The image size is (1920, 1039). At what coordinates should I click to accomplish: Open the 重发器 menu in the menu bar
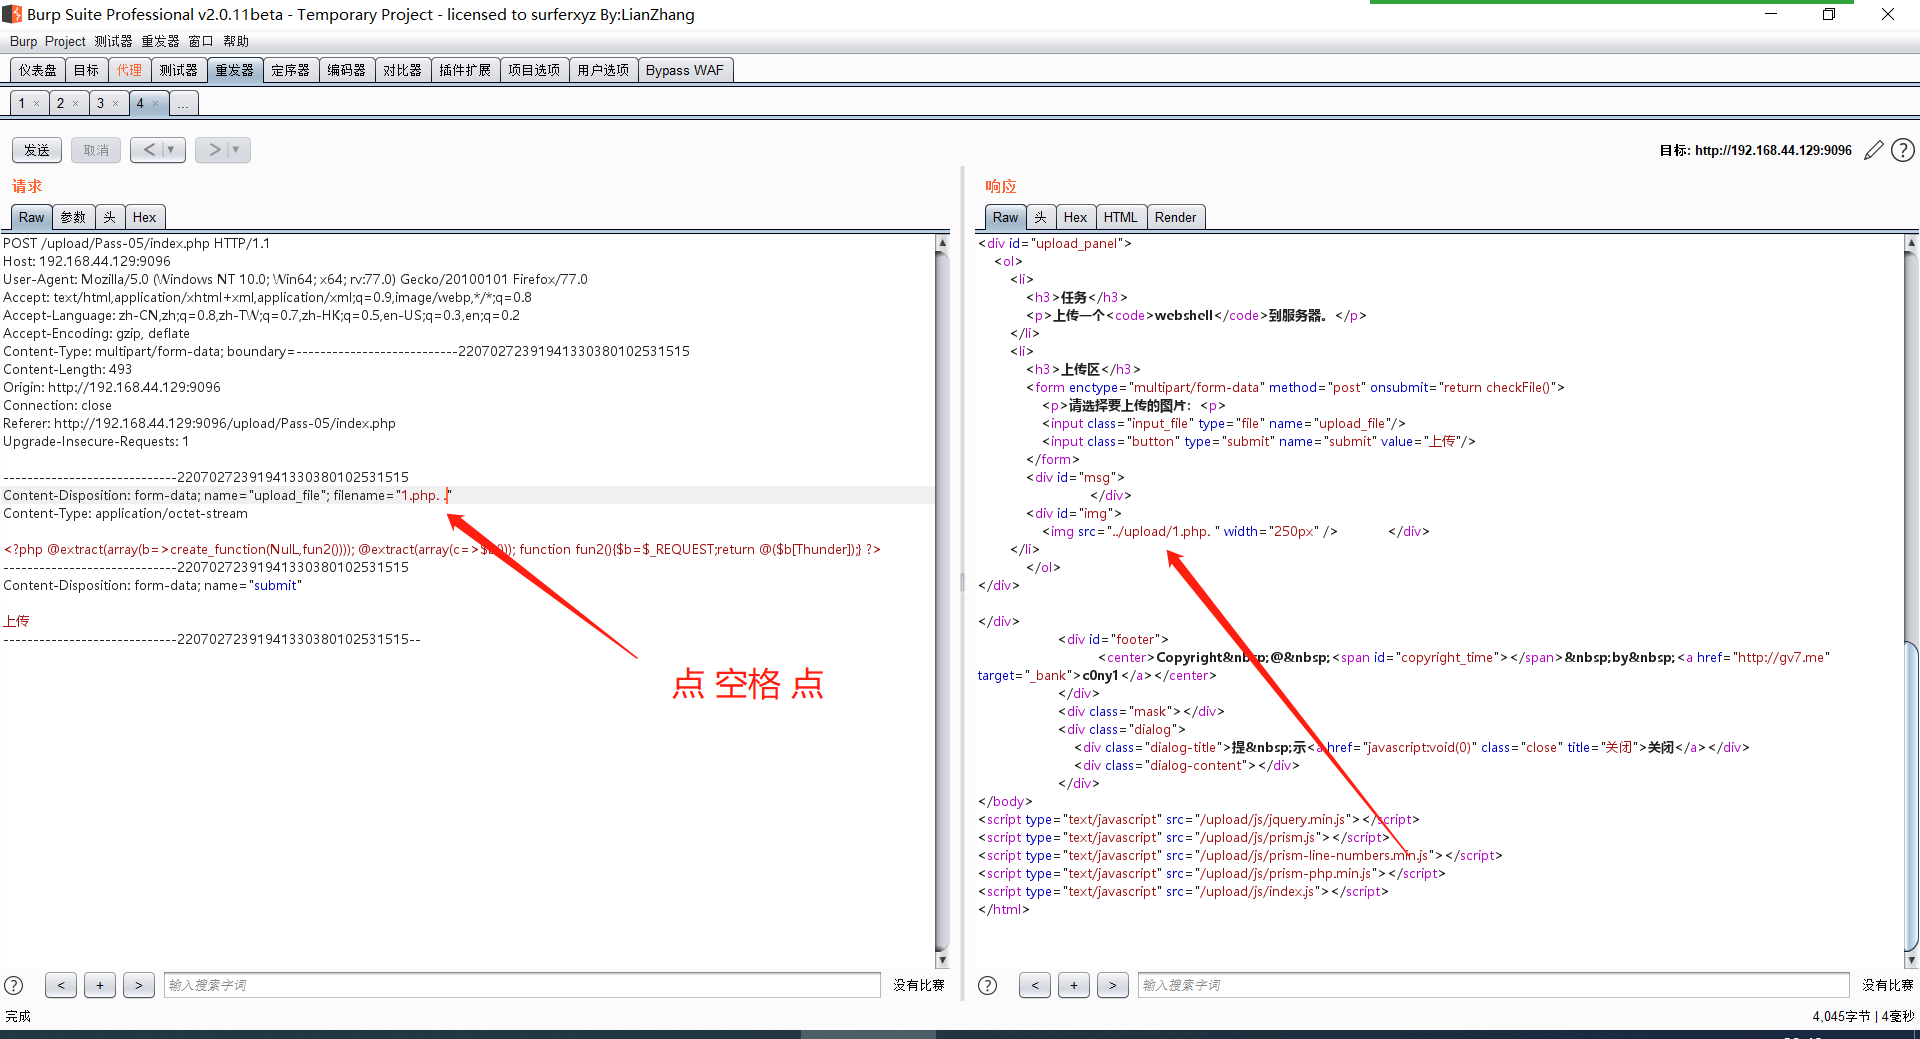click(x=160, y=41)
